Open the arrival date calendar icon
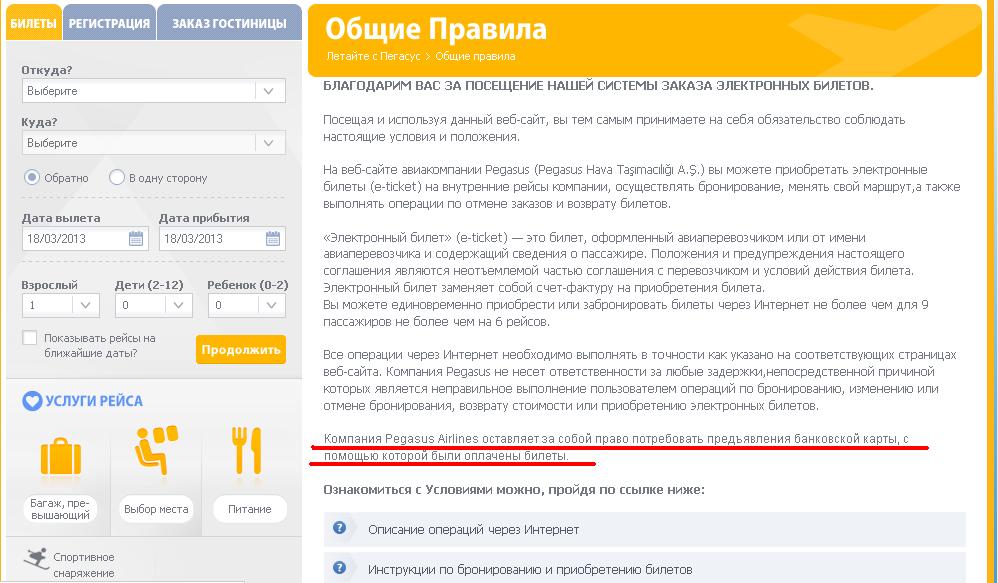This screenshot has width=998, height=583. 273,239
